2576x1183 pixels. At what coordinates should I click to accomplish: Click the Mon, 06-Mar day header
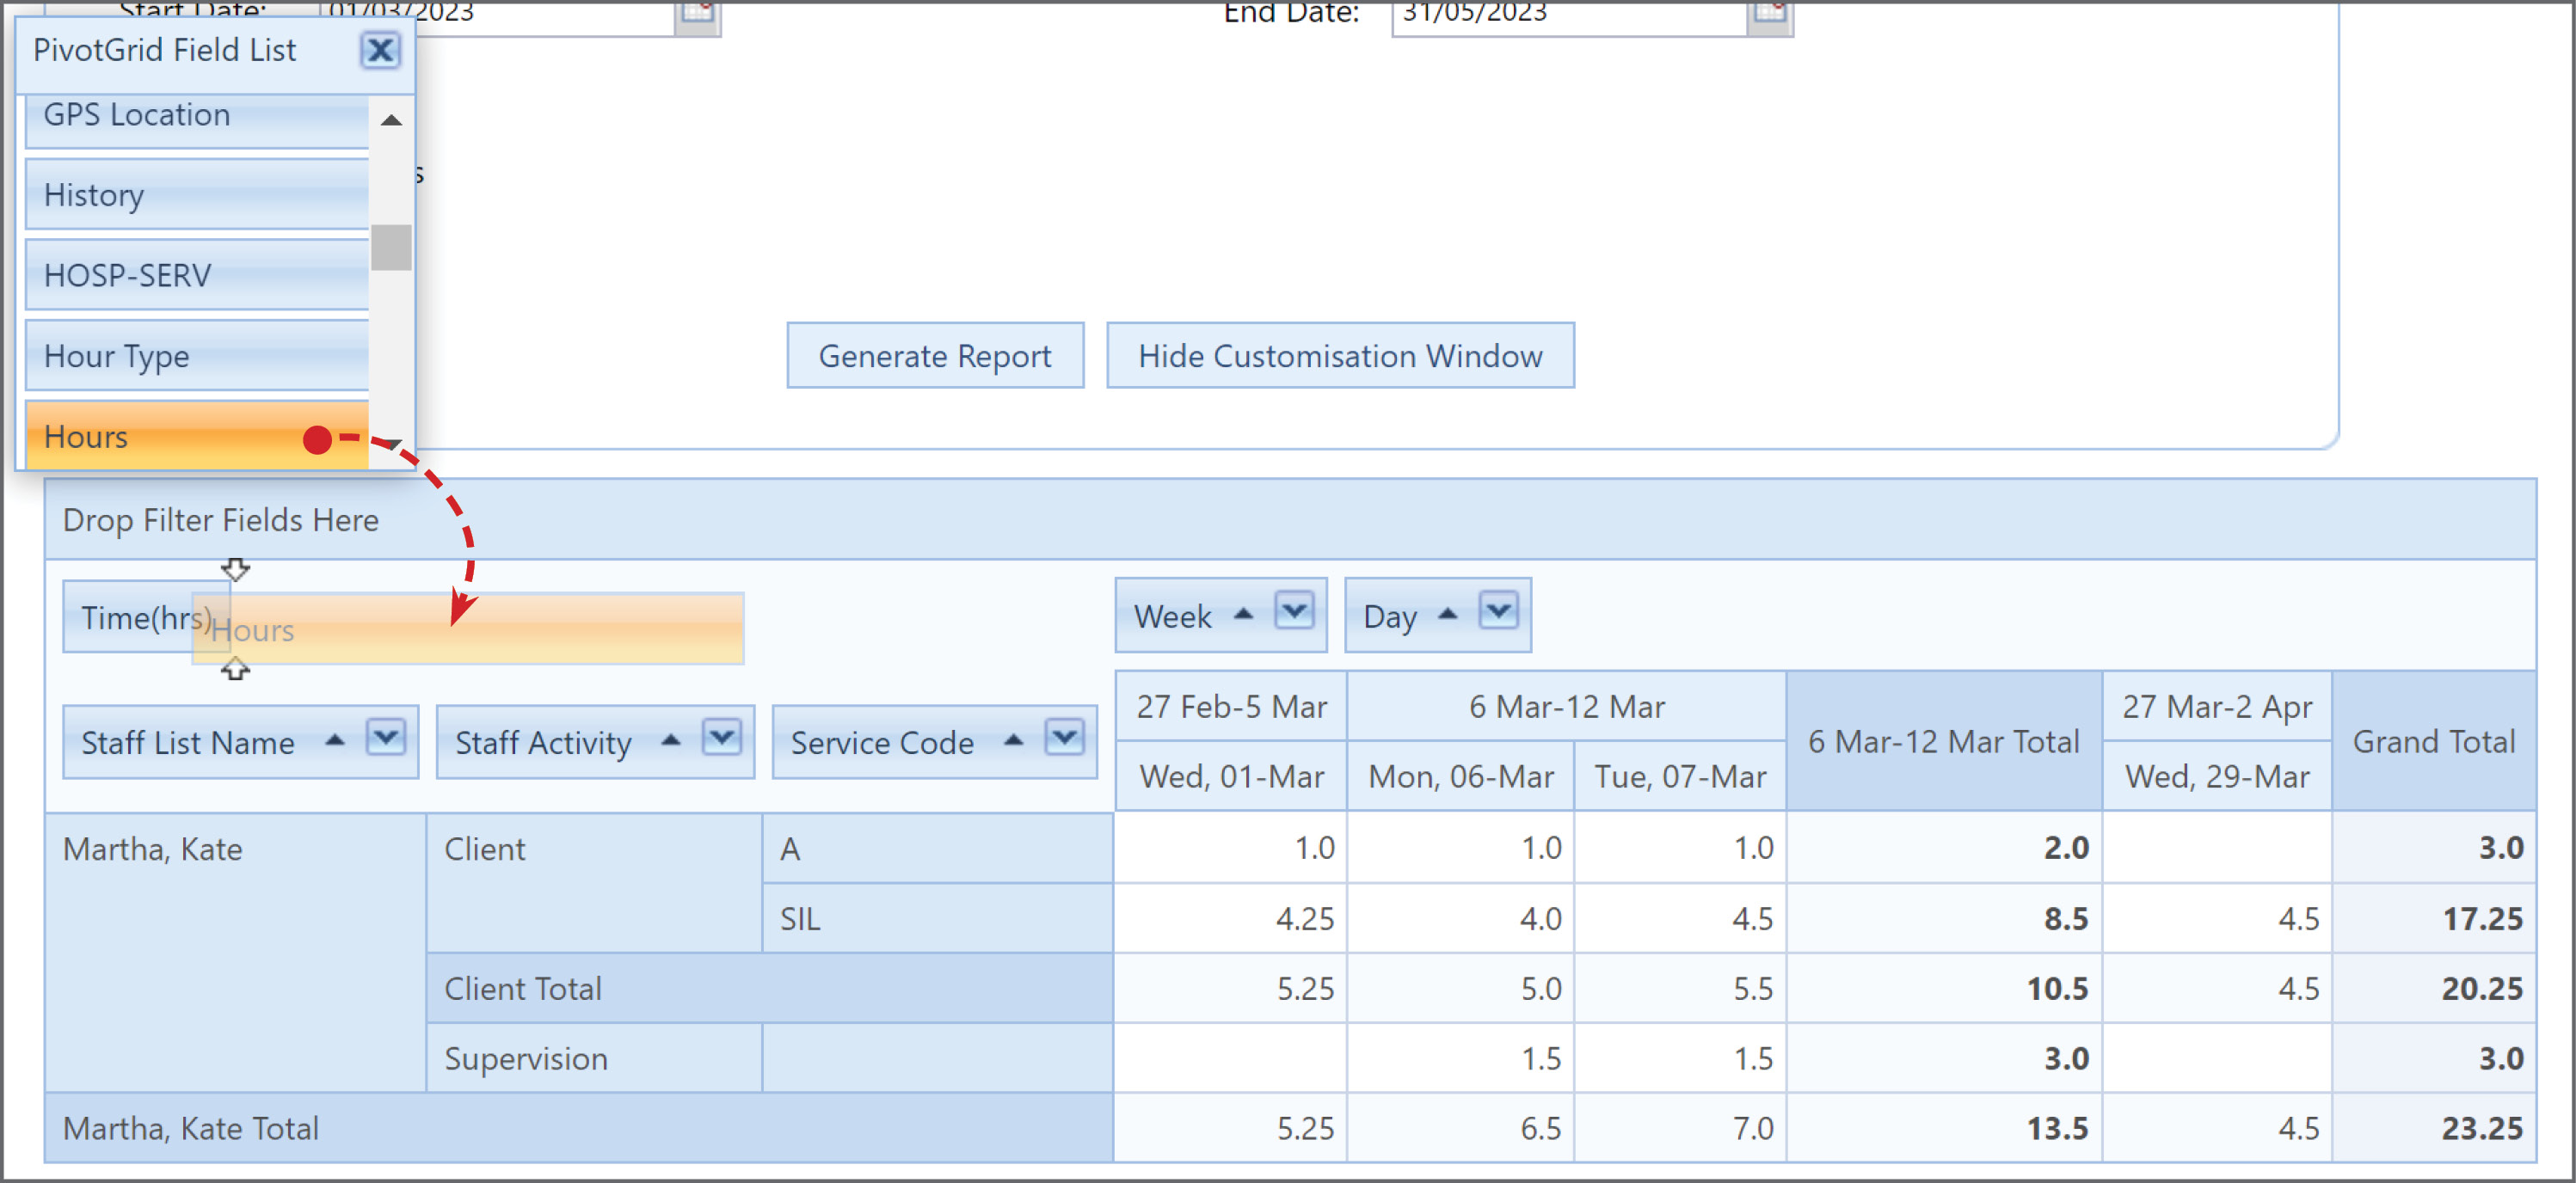click(x=1460, y=776)
